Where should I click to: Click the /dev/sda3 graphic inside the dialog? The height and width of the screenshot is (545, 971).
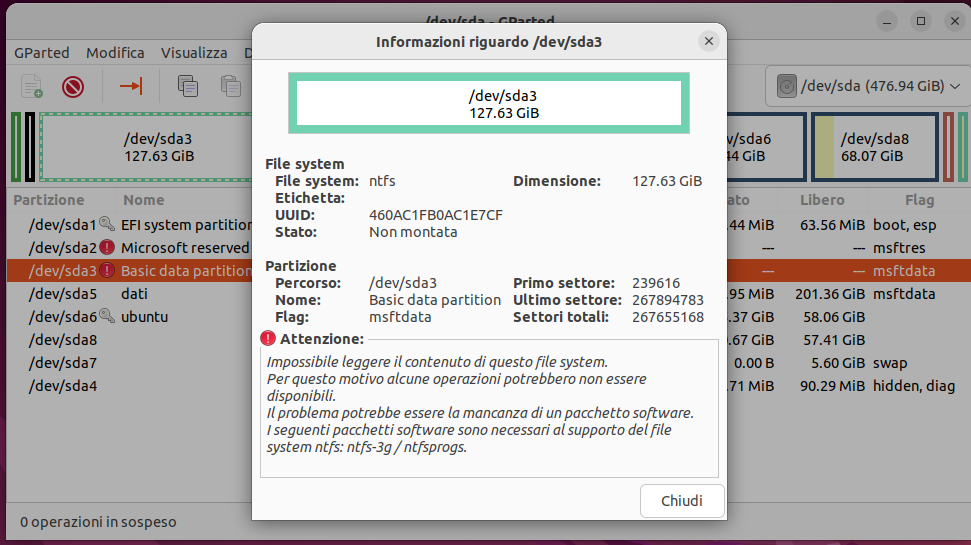tap(489, 103)
